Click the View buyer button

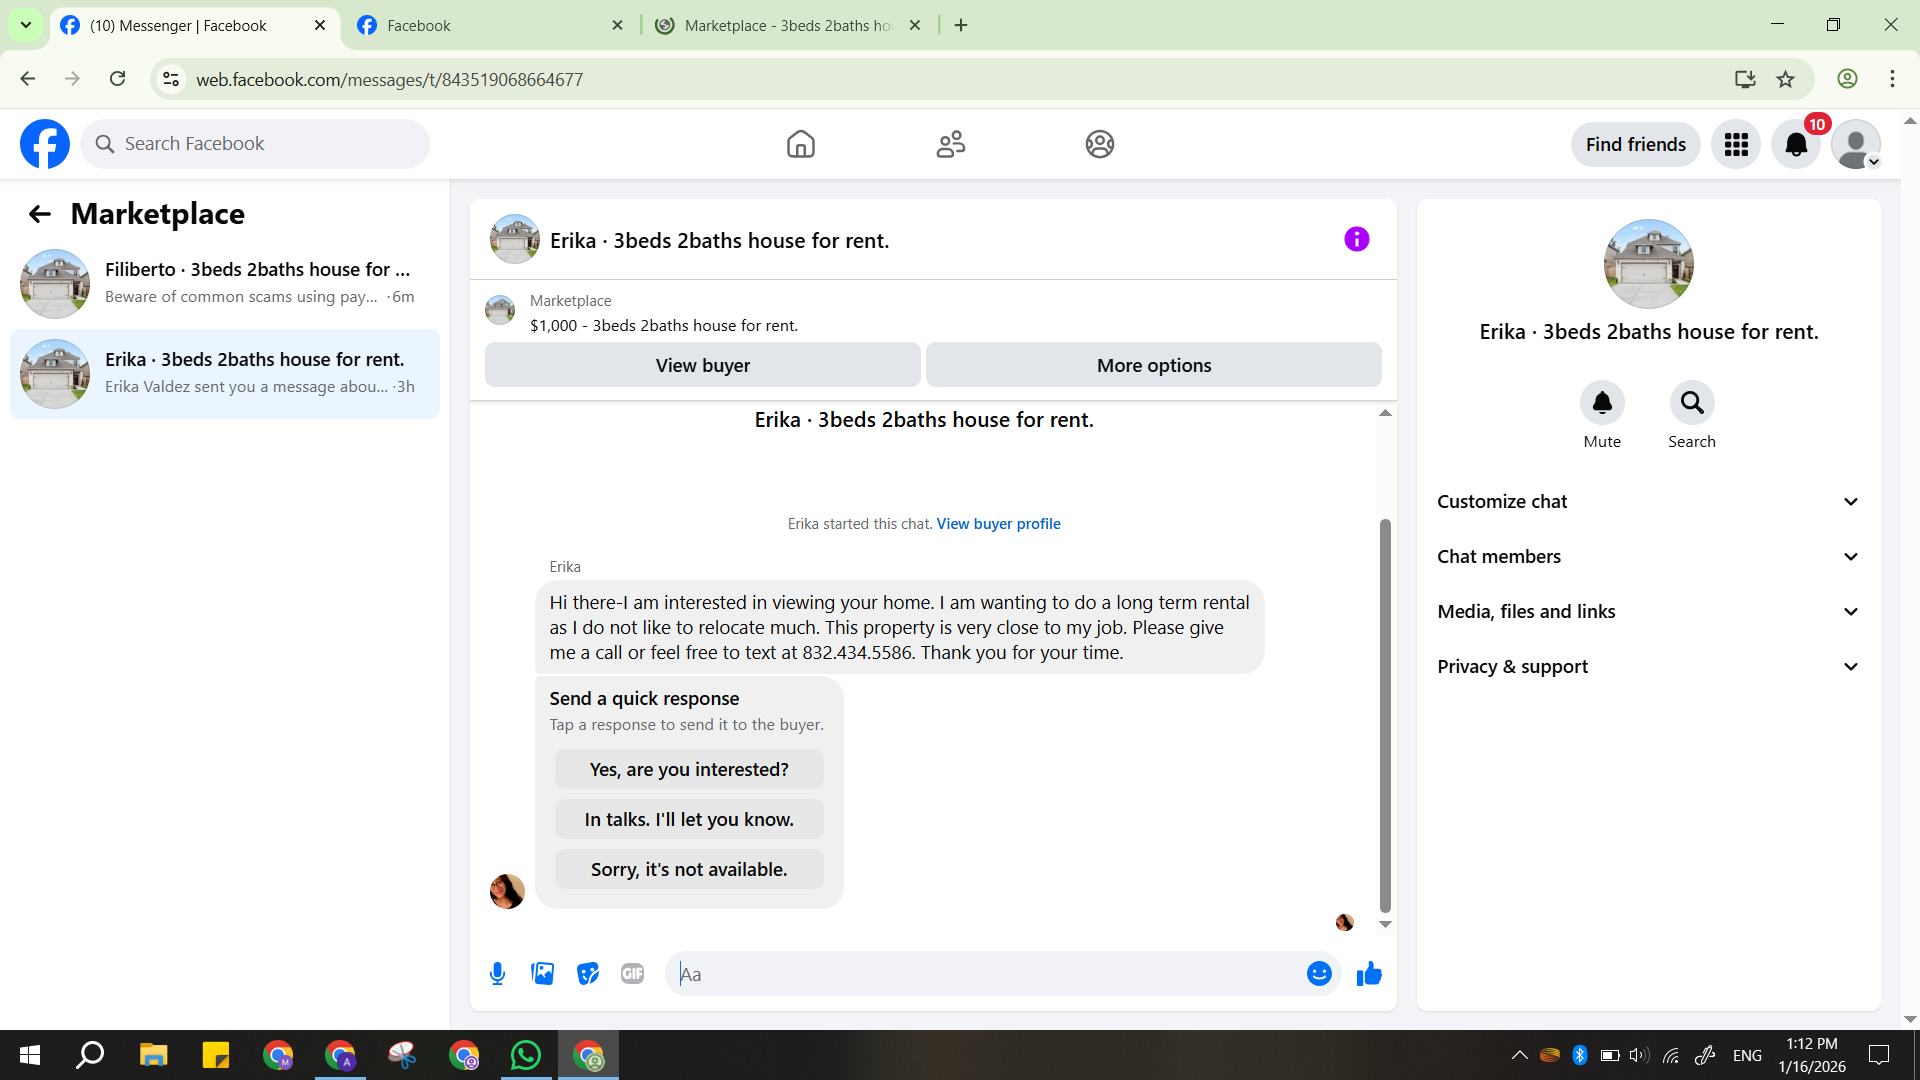tap(702, 365)
